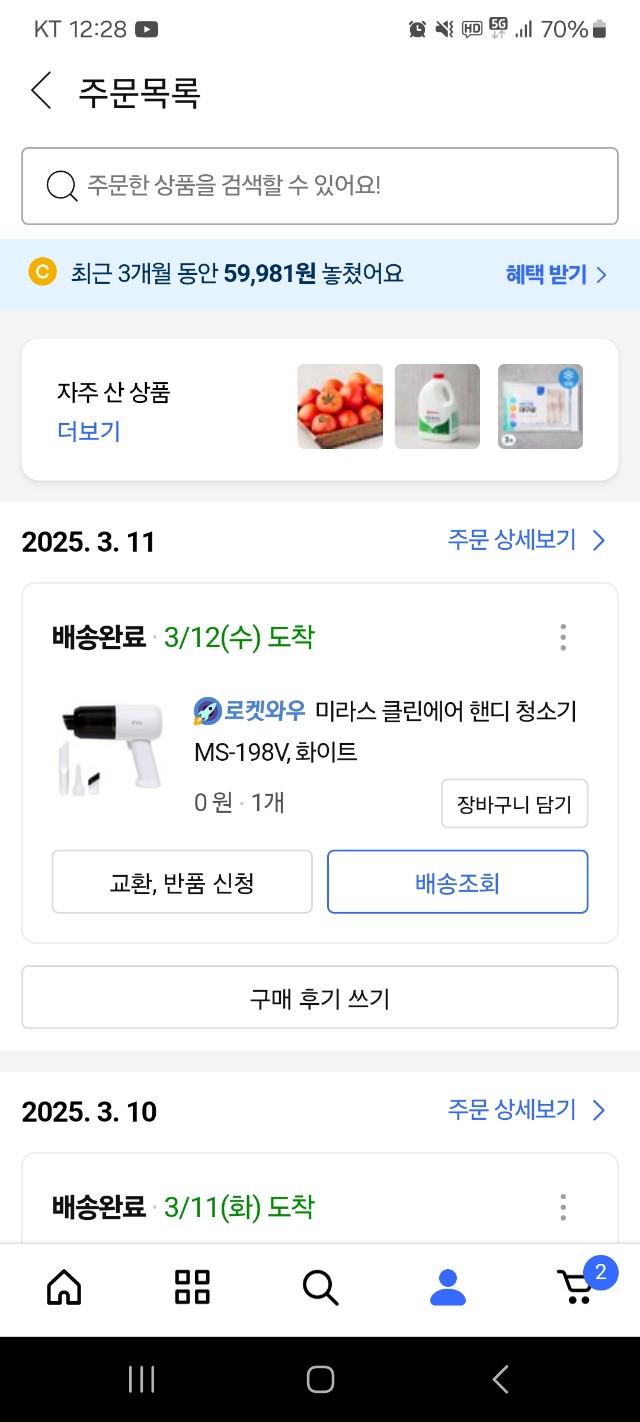Open the category grid in the bottom navigation

pyautogui.click(x=192, y=1287)
